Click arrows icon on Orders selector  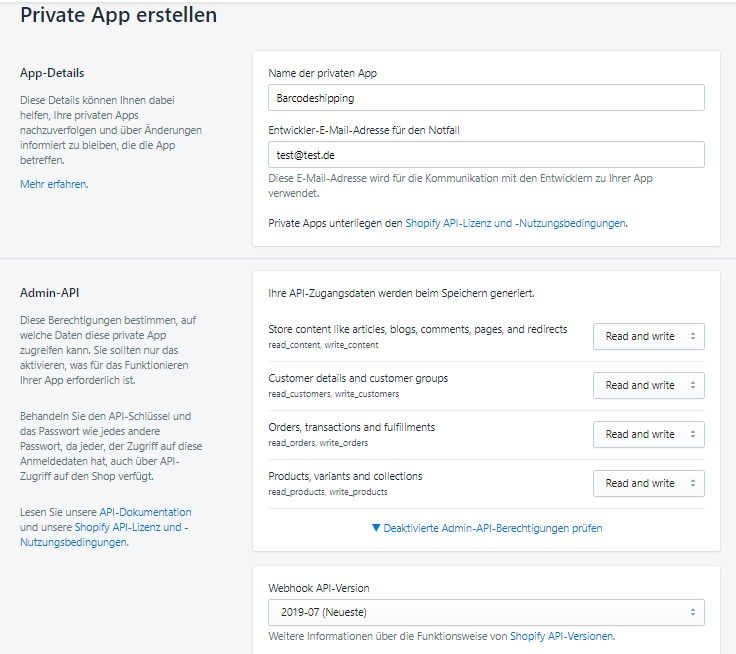point(693,434)
